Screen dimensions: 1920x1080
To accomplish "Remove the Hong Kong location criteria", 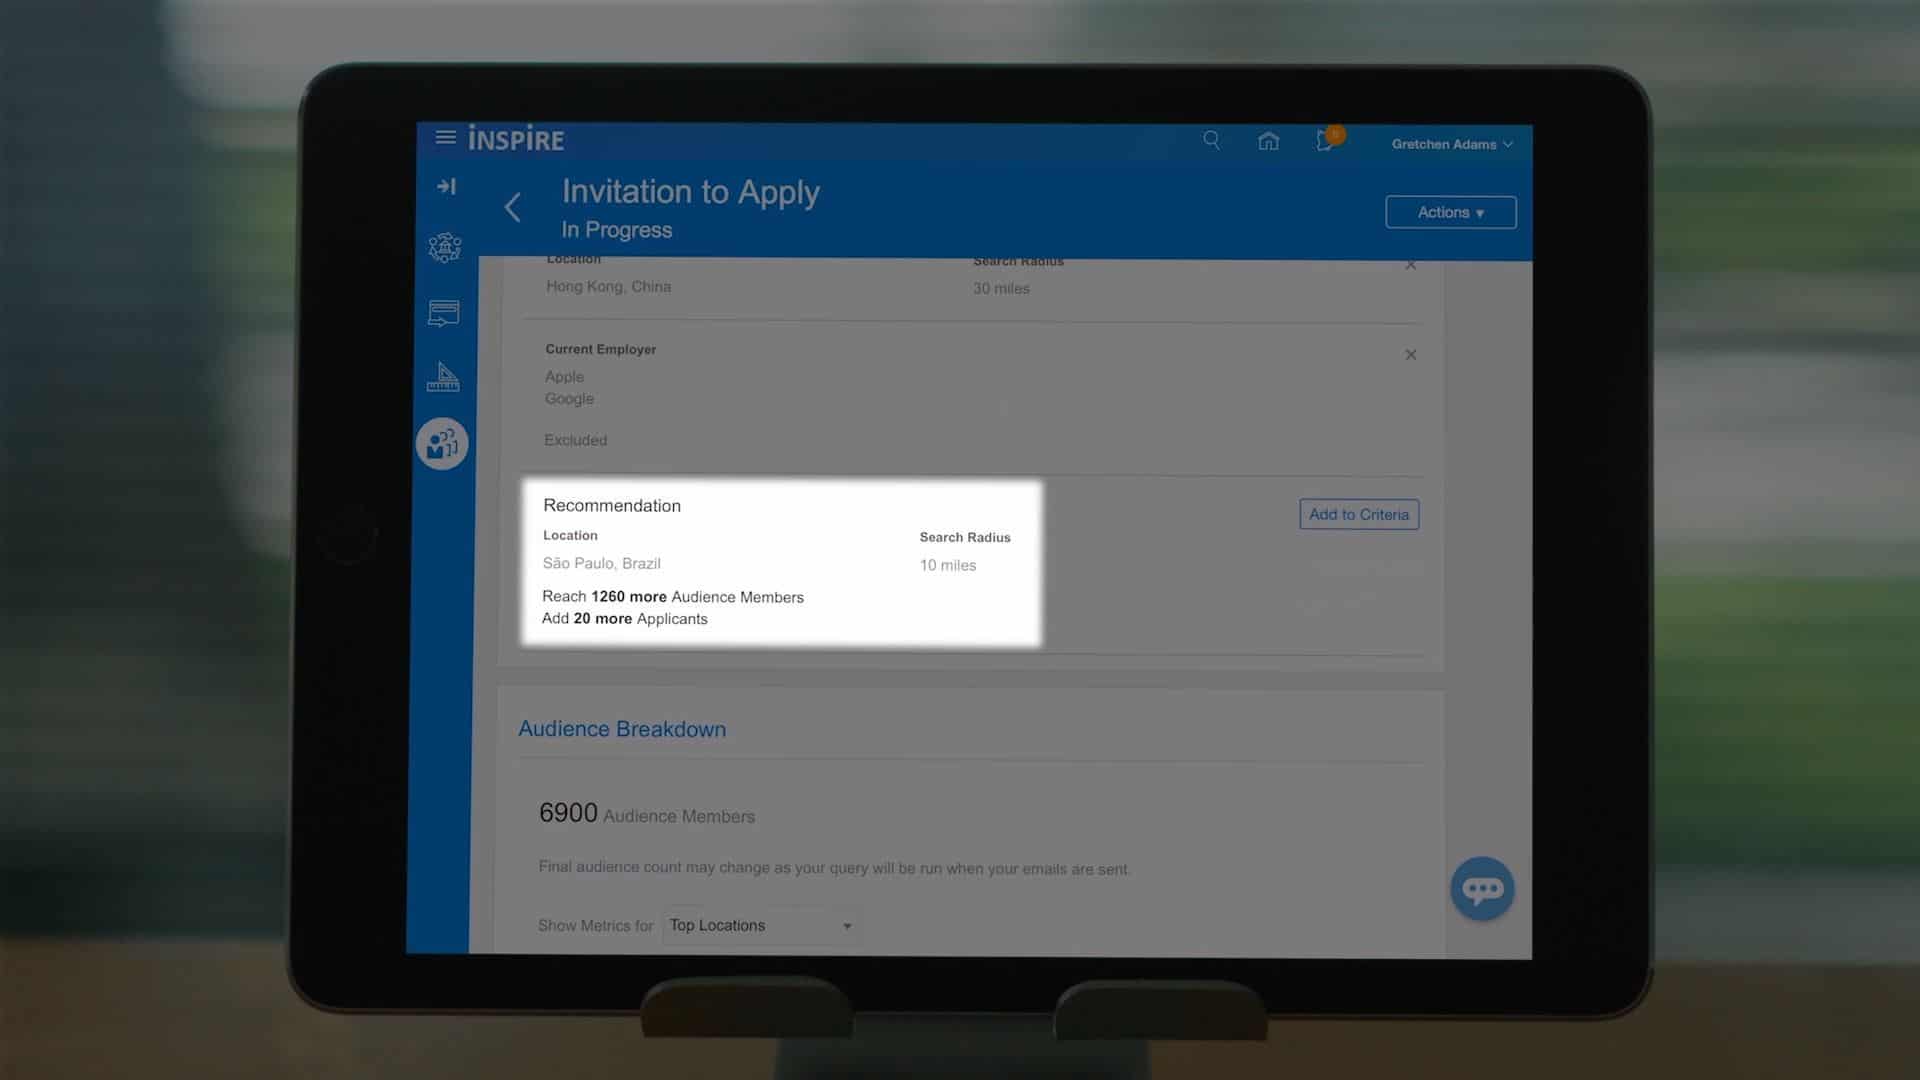I will (1411, 264).
